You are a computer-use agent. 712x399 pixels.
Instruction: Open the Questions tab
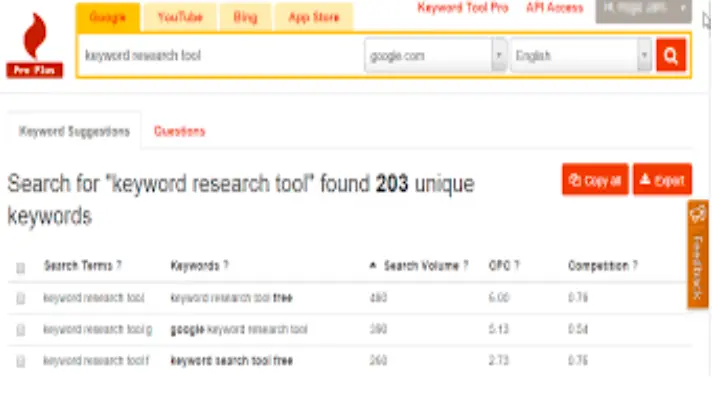click(179, 131)
